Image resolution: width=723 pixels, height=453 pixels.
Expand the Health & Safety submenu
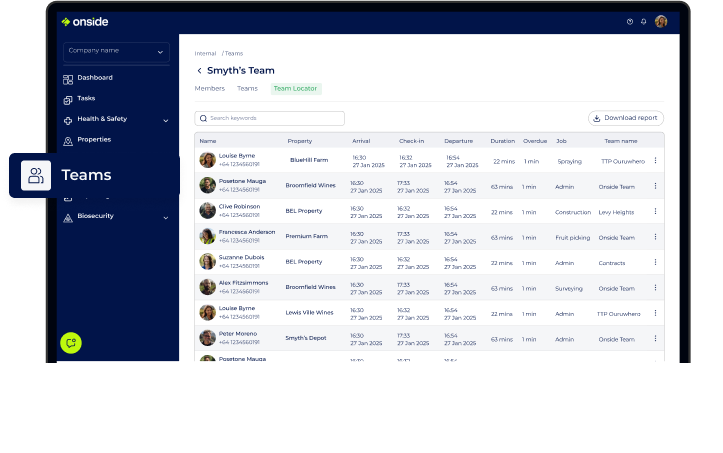point(167,119)
